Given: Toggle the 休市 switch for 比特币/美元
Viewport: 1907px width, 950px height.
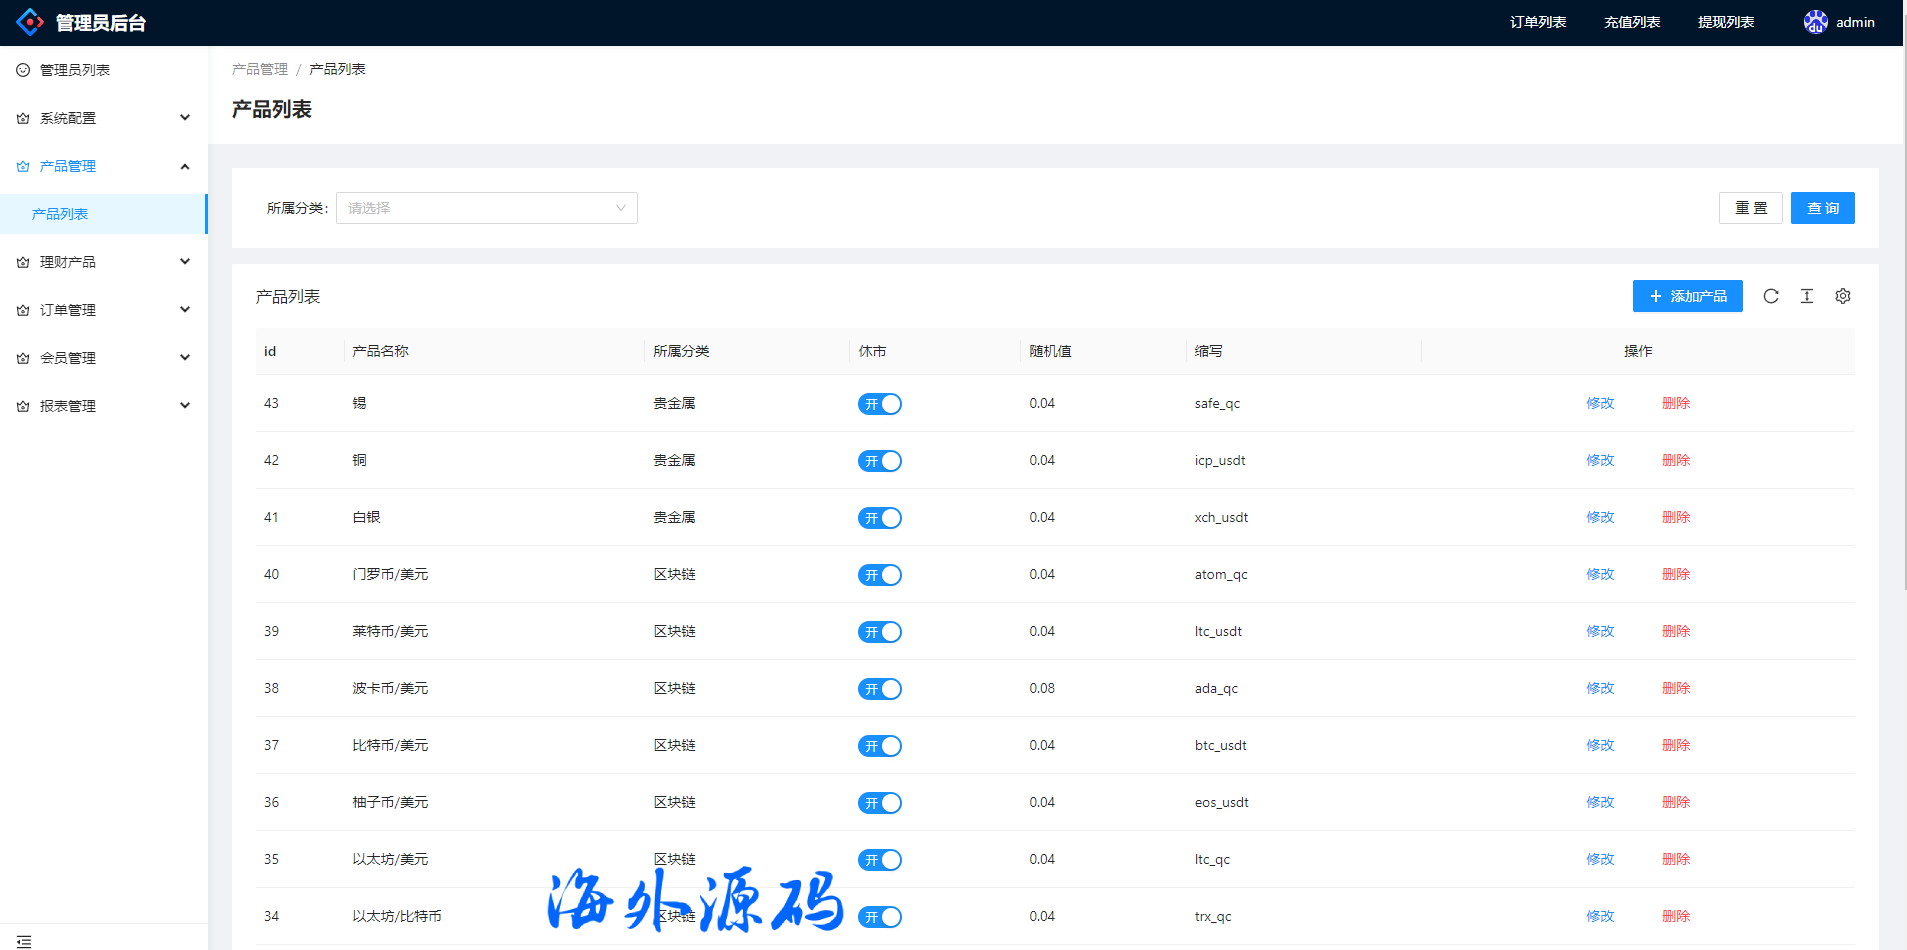Looking at the screenshot, I should coord(879,746).
